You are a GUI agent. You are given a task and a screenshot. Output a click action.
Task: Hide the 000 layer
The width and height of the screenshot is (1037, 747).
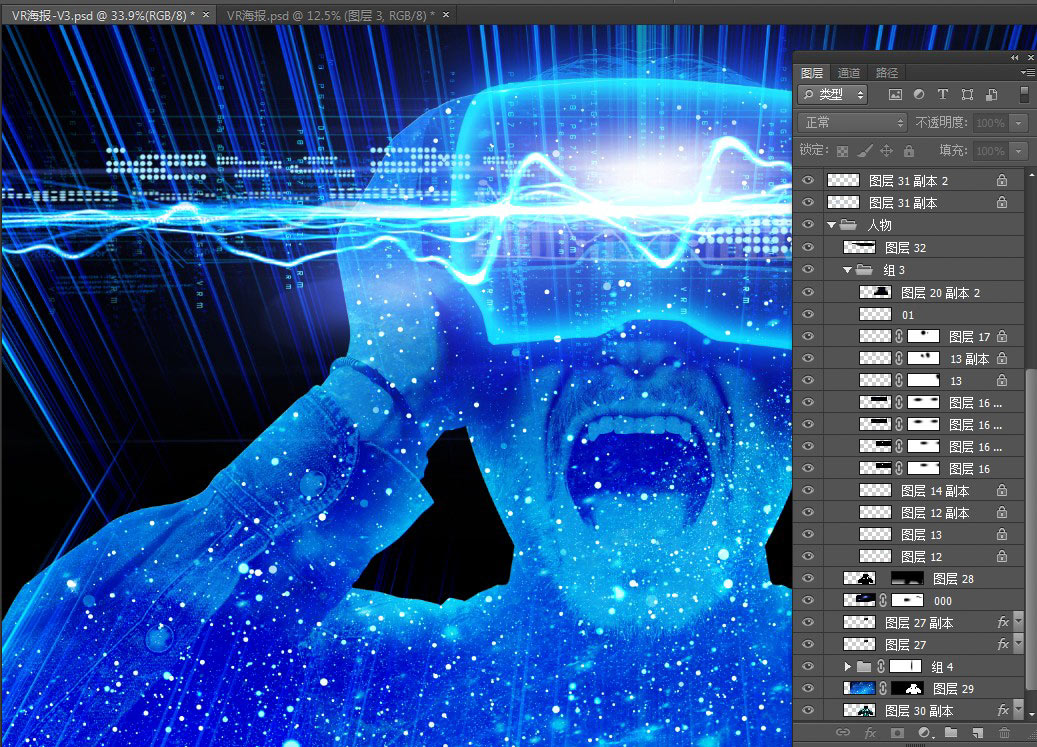tap(808, 601)
